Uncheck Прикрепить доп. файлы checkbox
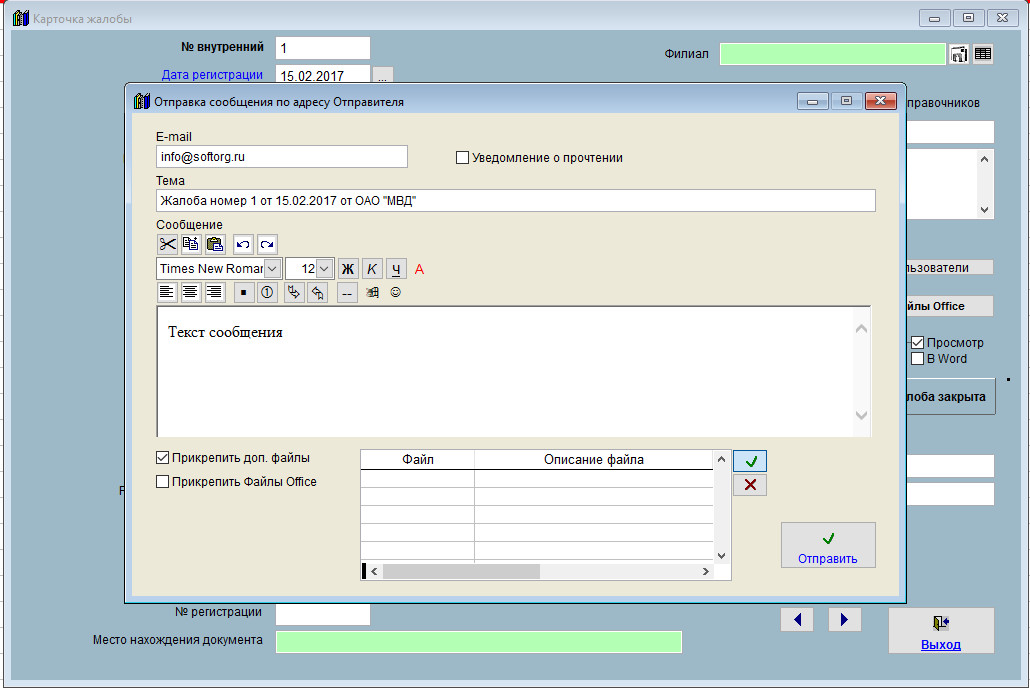This screenshot has width=1030, height=688. [x=163, y=458]
